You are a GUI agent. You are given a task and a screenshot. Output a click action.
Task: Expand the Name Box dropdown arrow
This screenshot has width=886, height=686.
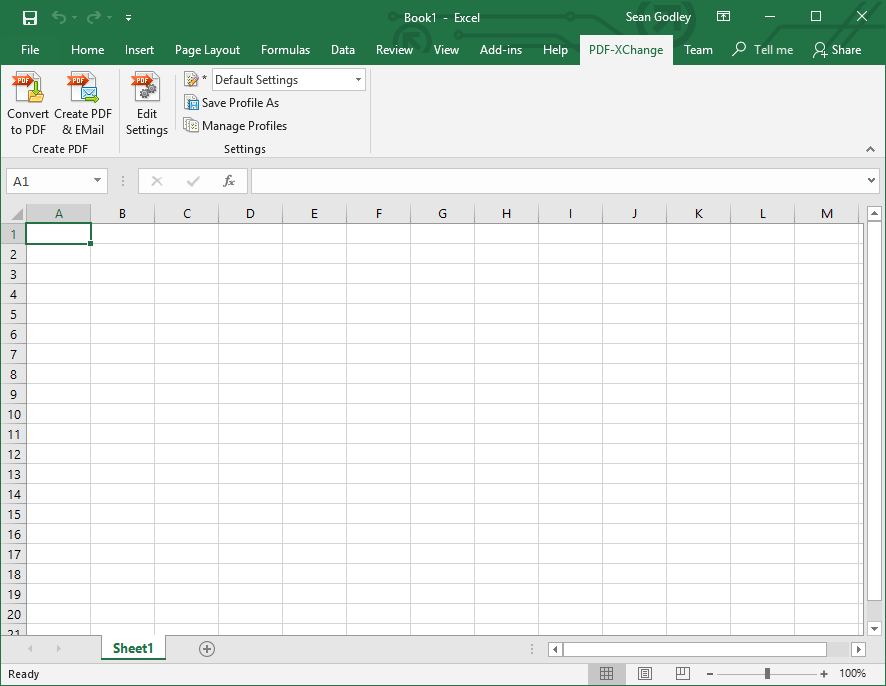[97, 181]
